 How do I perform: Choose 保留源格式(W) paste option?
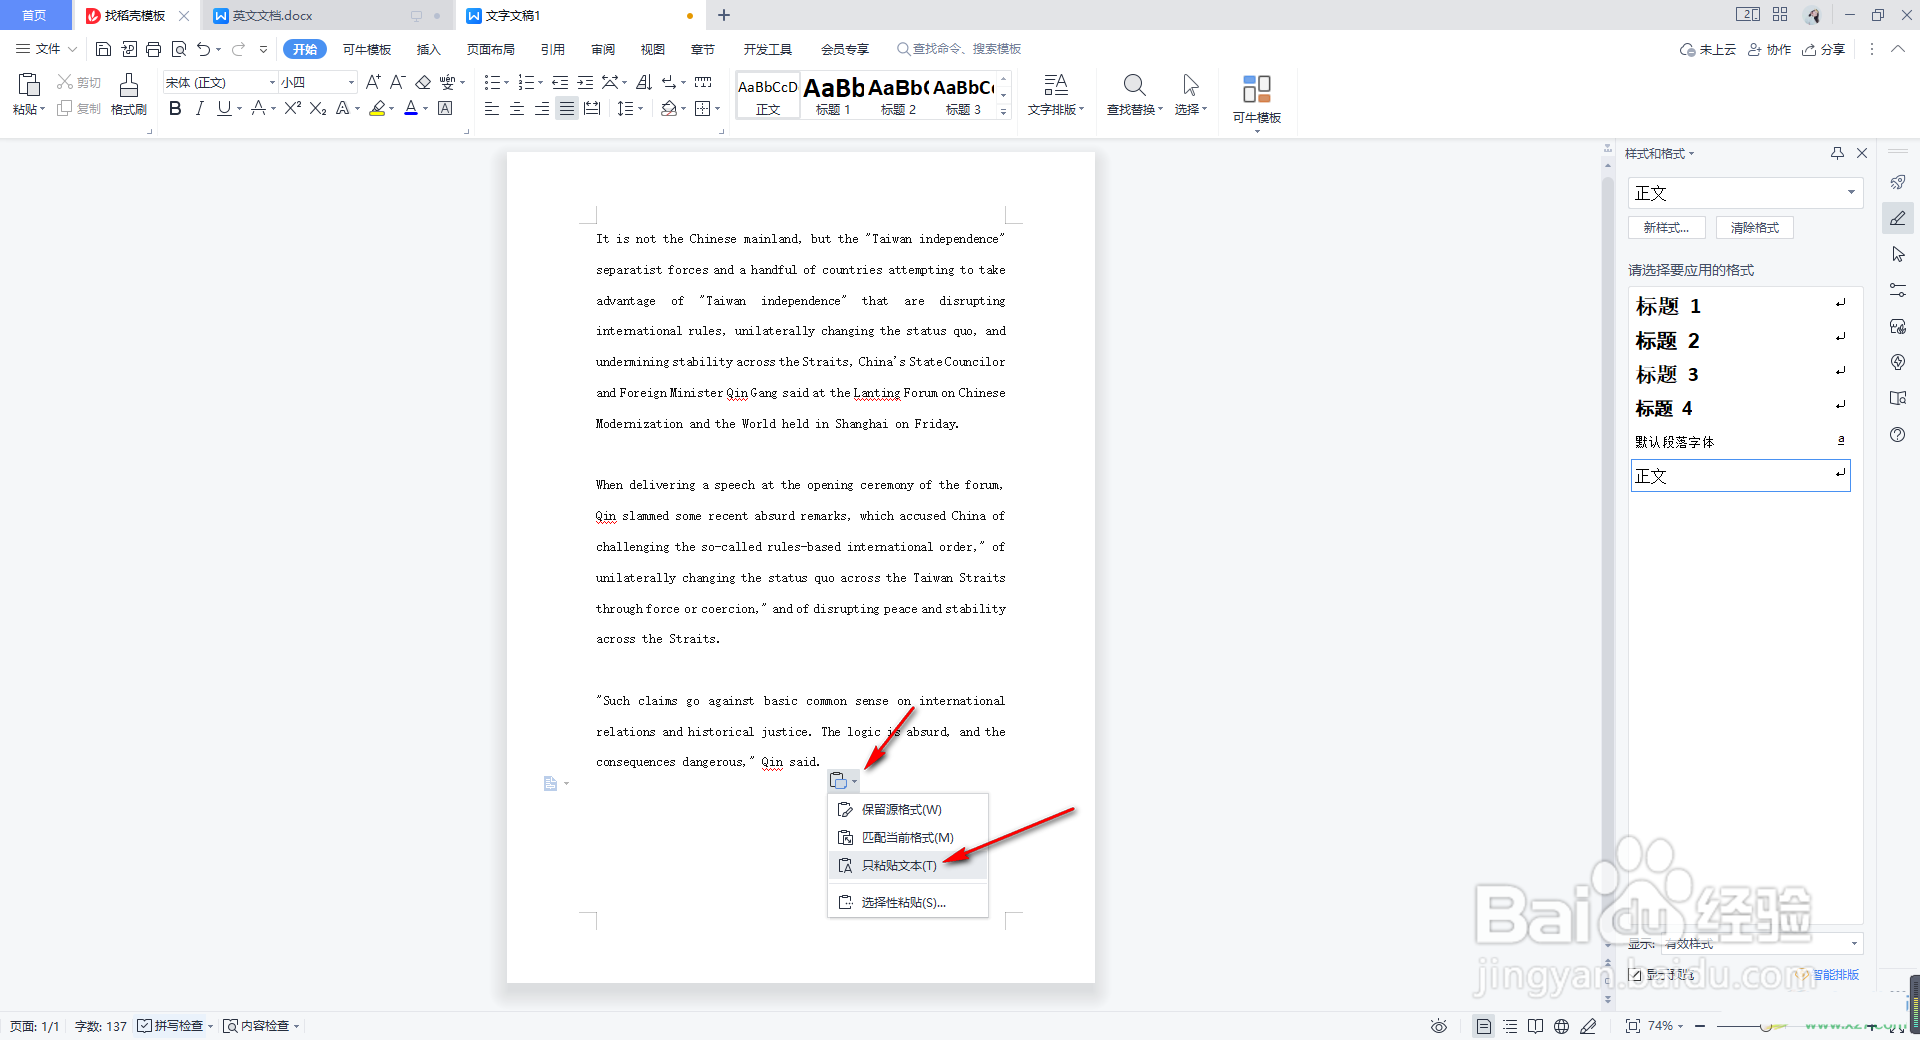(908, 810)
